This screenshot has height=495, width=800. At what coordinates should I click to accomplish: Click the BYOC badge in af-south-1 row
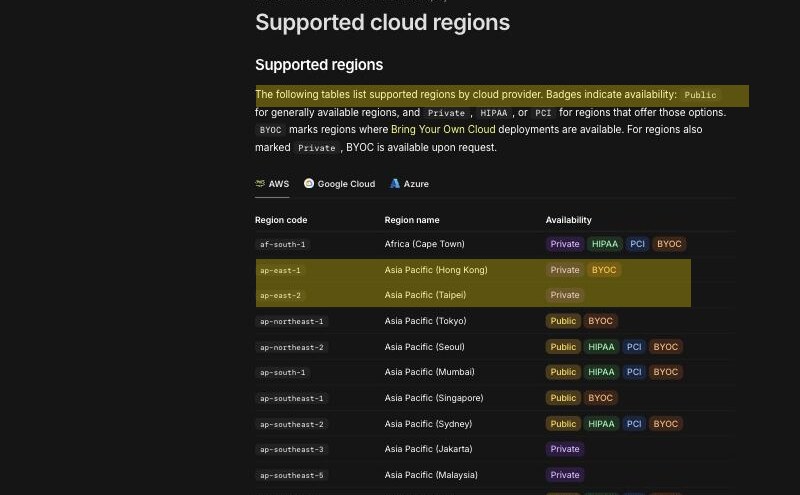669,244
